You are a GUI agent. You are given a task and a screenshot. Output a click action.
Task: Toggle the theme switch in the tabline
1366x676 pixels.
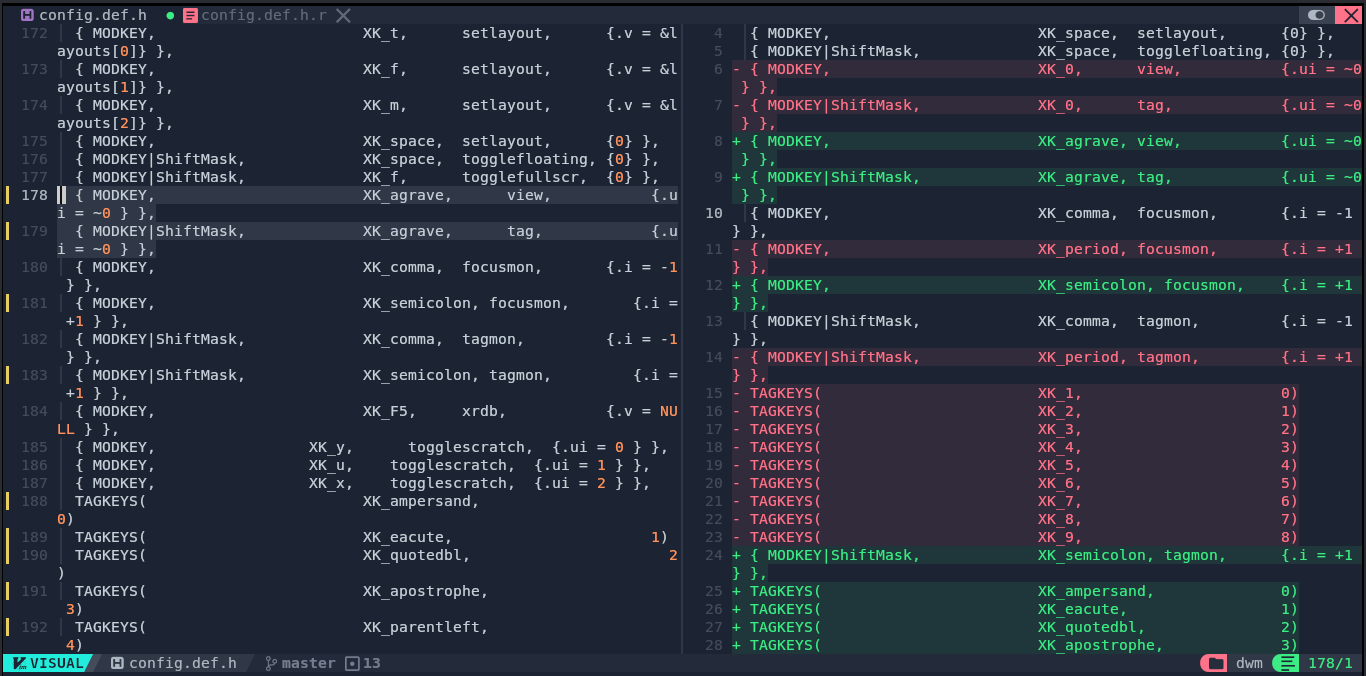pyautogui.click(x=1316, y=15)
